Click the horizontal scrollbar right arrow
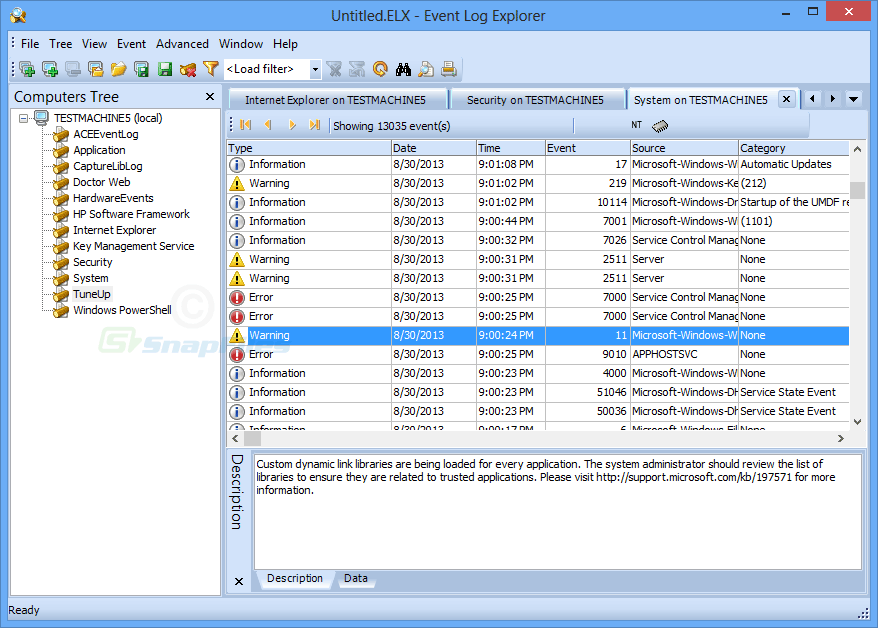This screenshot has height=628, width=878. [x=842, y=437]
